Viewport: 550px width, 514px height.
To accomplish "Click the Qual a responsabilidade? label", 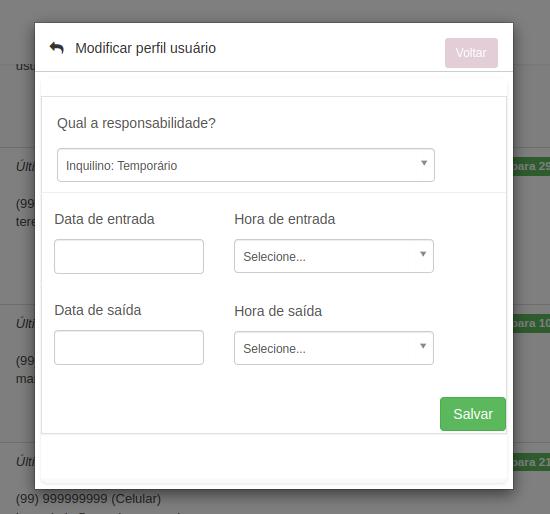I will tap(136, 123).
